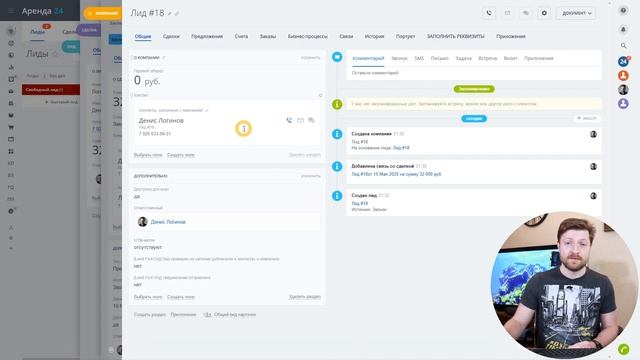Select the Комментарий timeline tab
640x360 pixels.
click(368, 58)
